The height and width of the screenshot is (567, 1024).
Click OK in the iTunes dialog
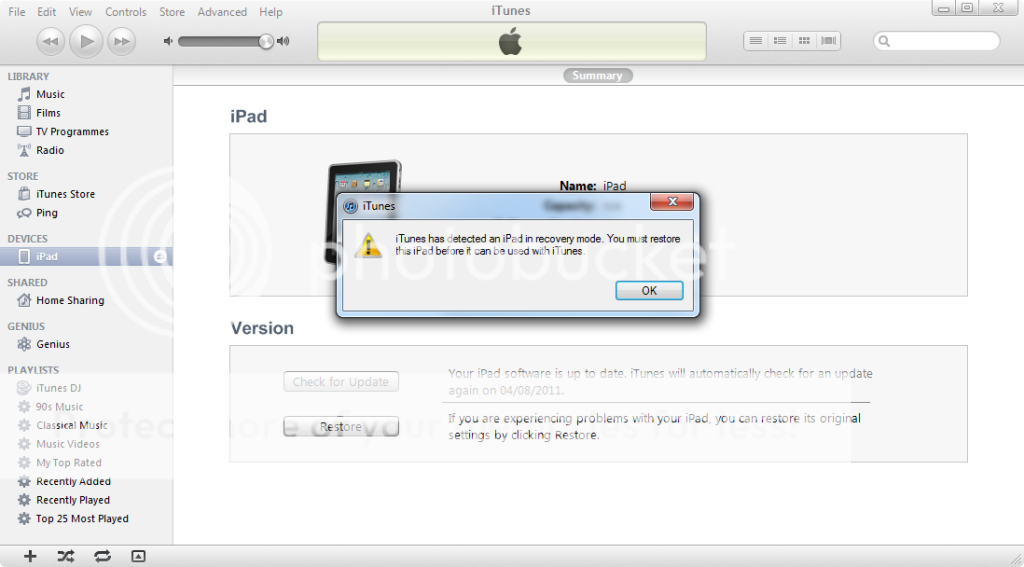pyautogui.click(x=649, y=291)
